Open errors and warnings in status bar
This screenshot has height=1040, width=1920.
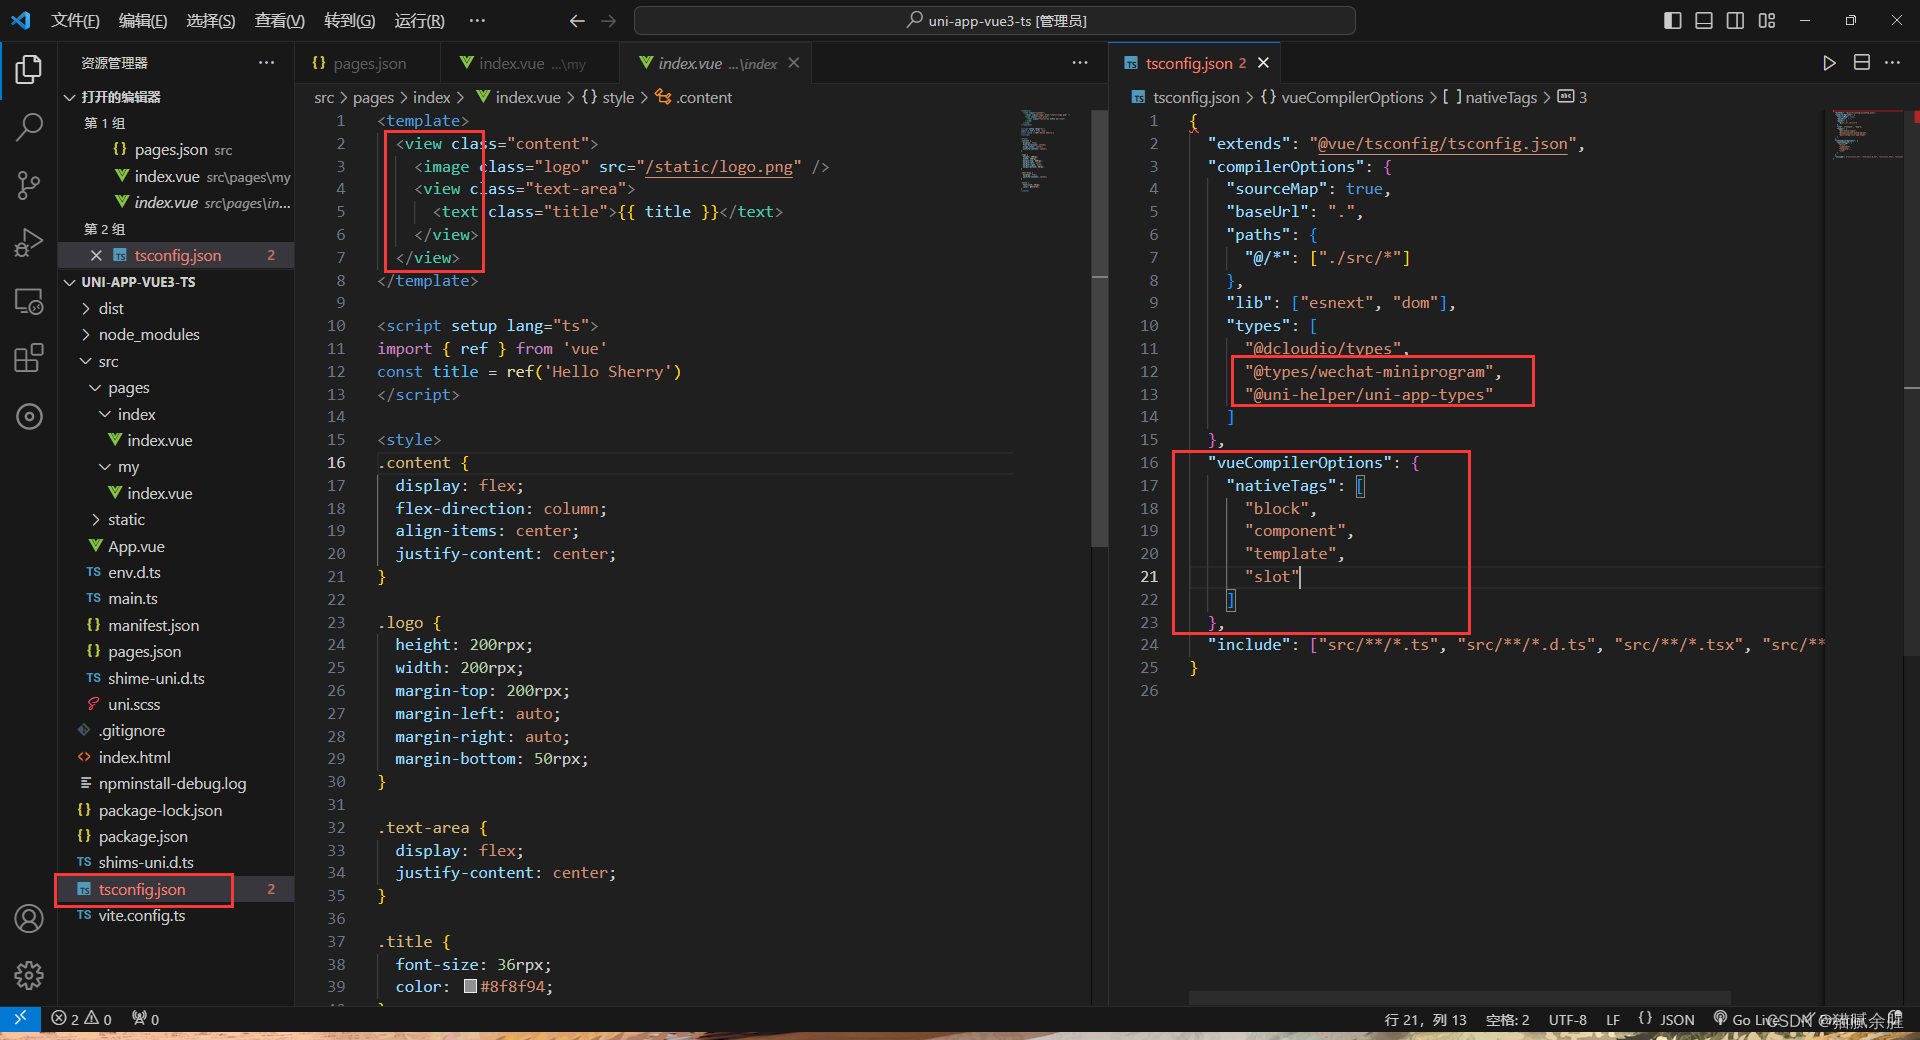coord(81,1019)
